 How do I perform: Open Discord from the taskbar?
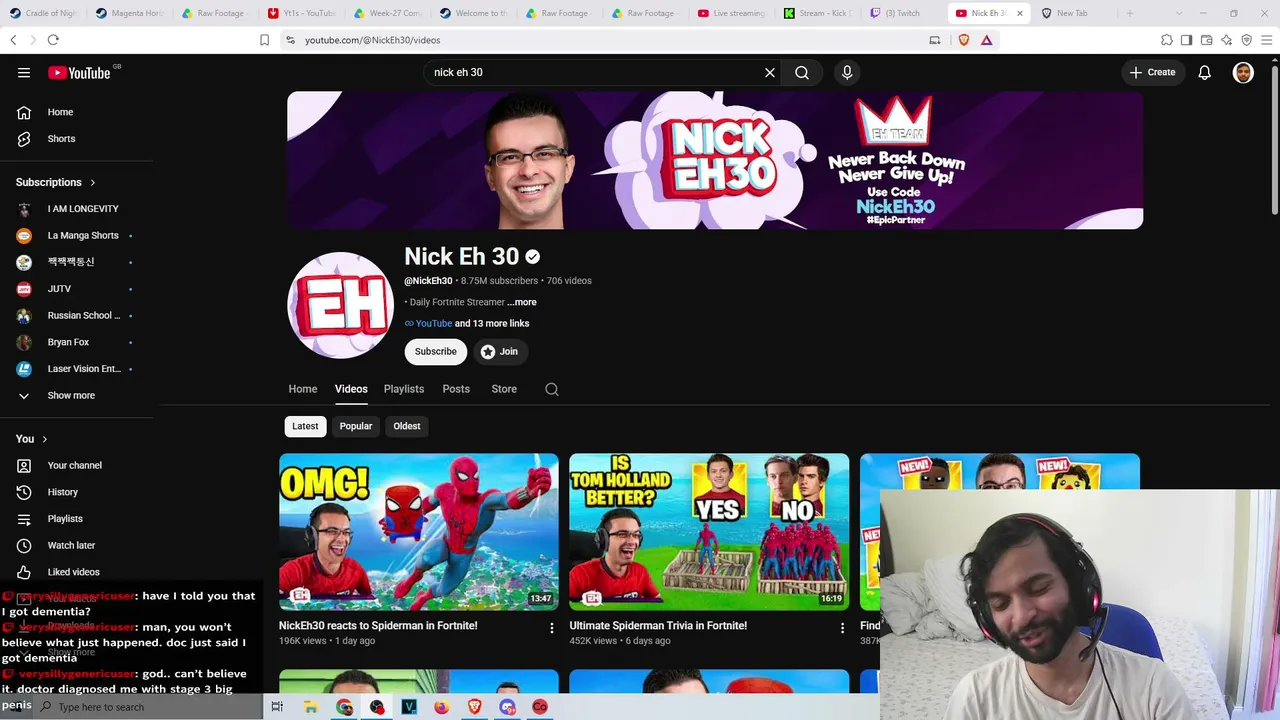(507, 707)
